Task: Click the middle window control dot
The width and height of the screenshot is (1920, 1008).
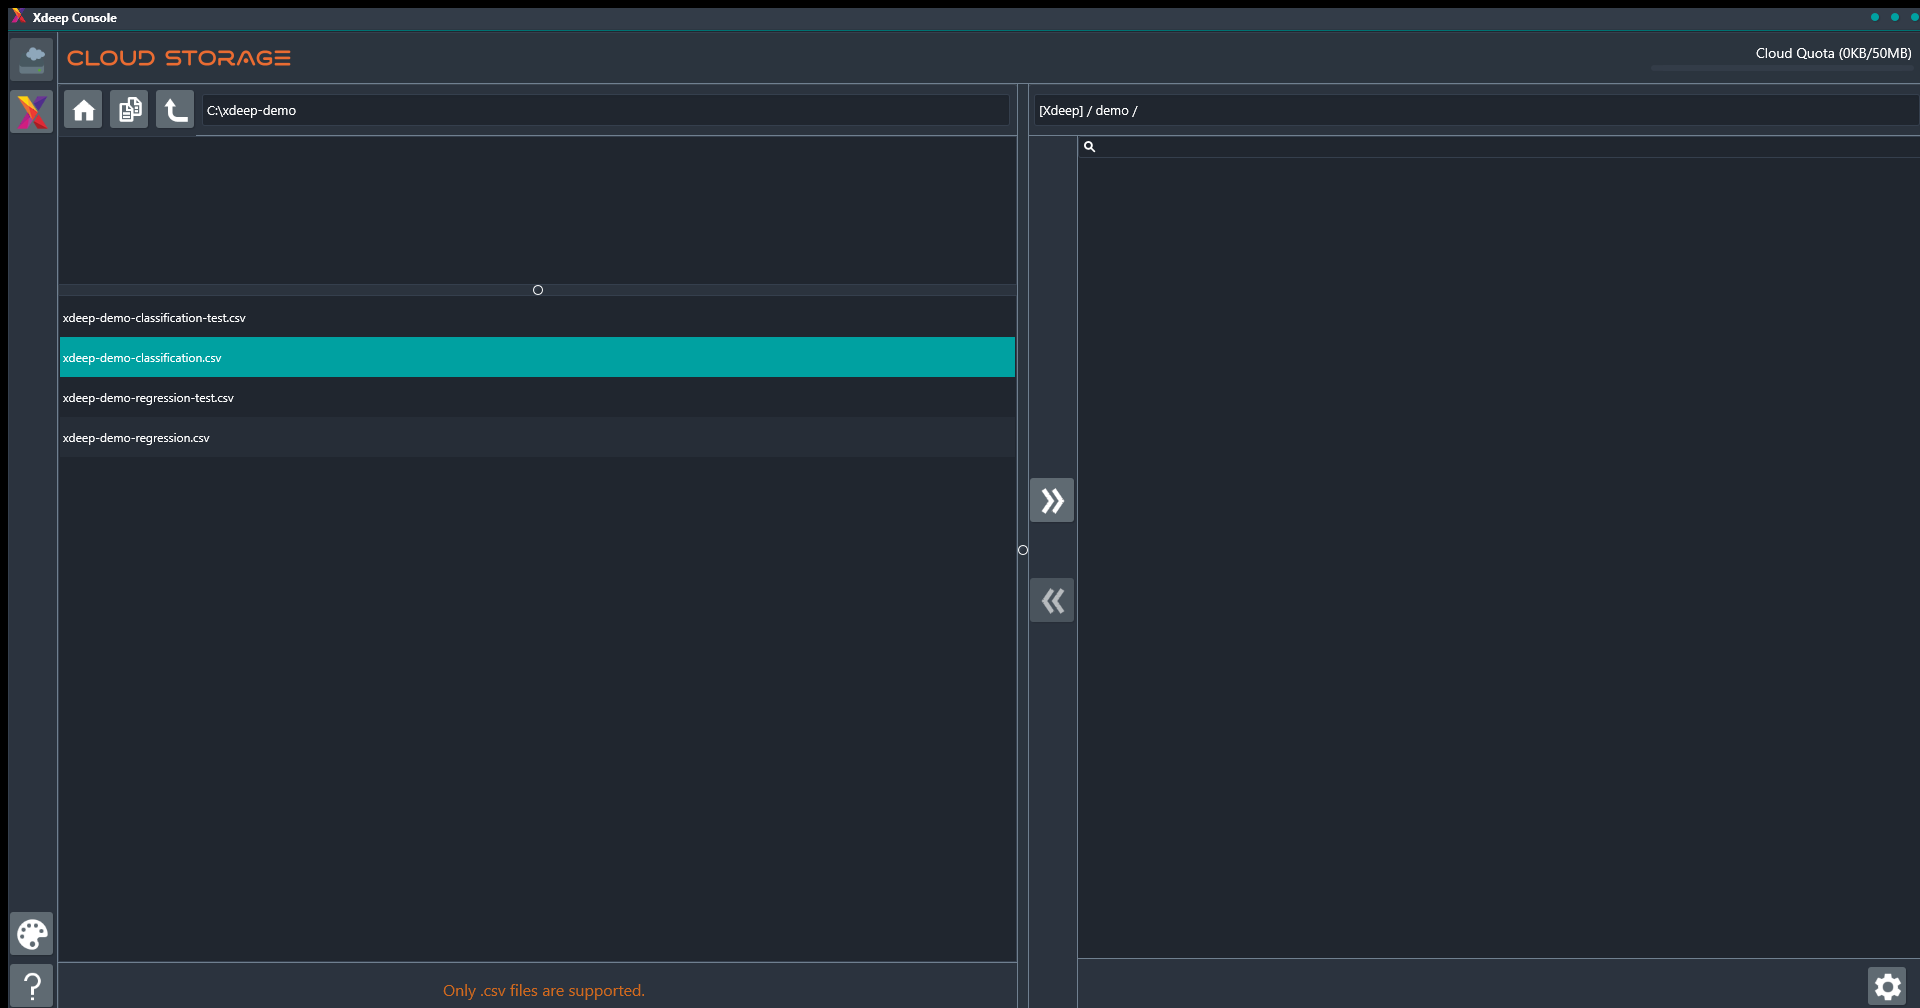Action: [x=1894, y=17]
